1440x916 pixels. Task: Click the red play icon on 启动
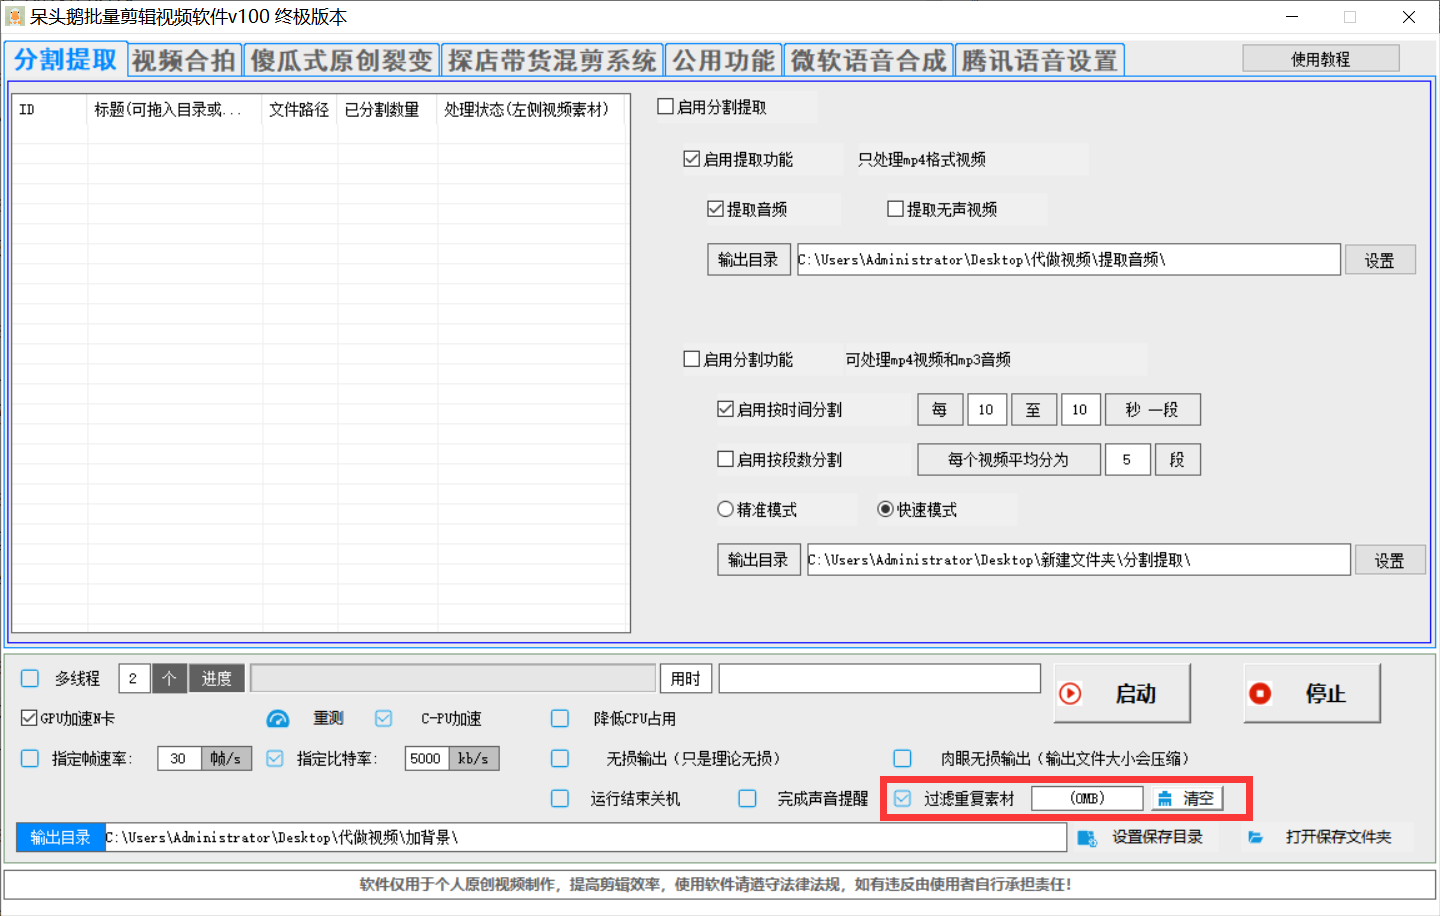(x=1070, y=693)
